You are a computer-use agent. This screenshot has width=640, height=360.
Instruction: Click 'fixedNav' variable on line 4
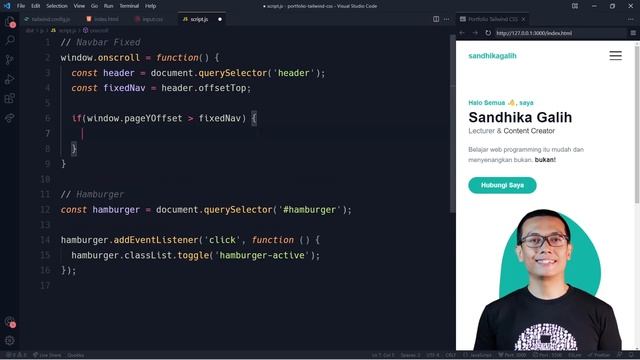point(124,88)
